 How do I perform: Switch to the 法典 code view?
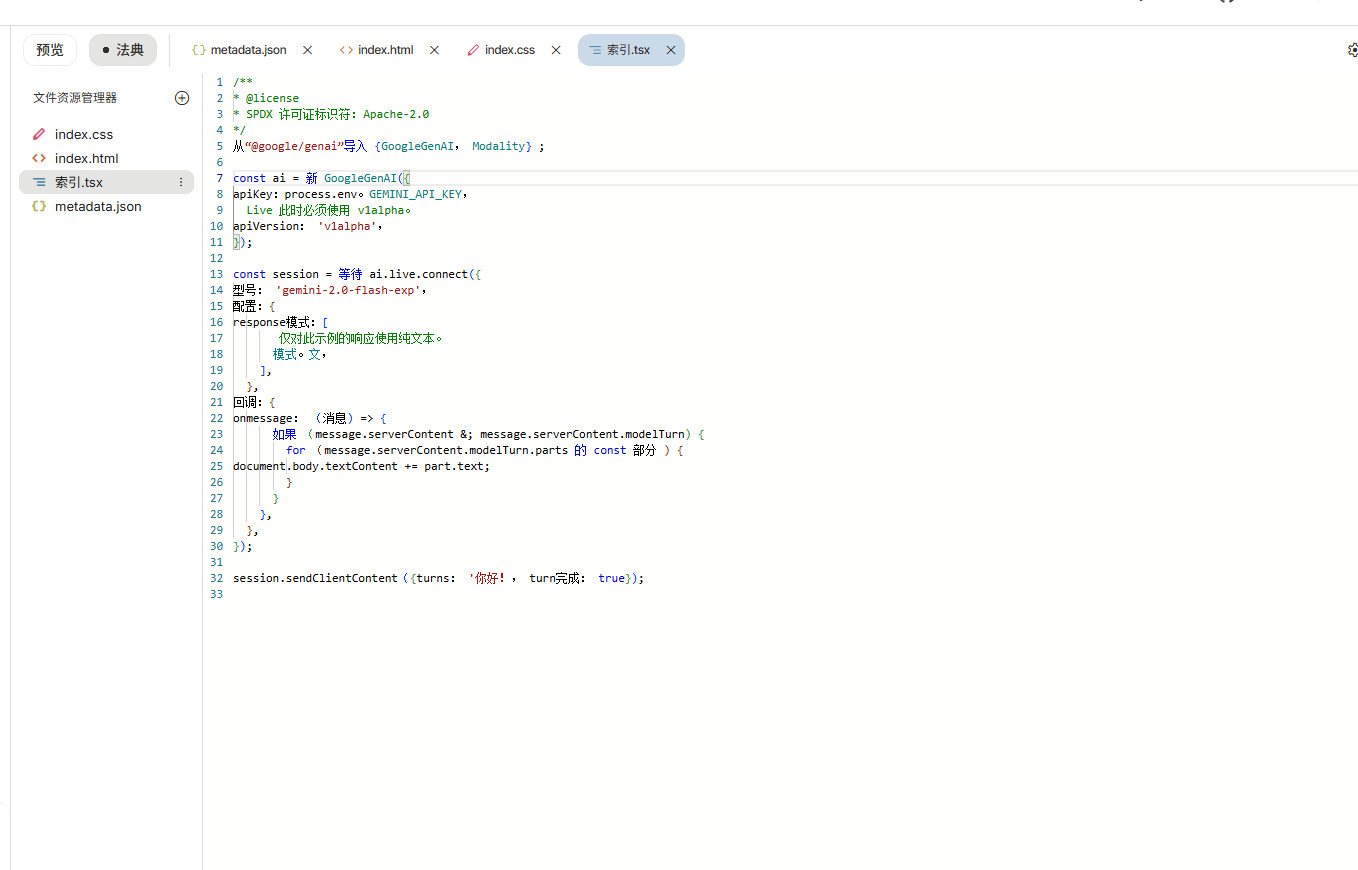point(123,50)
